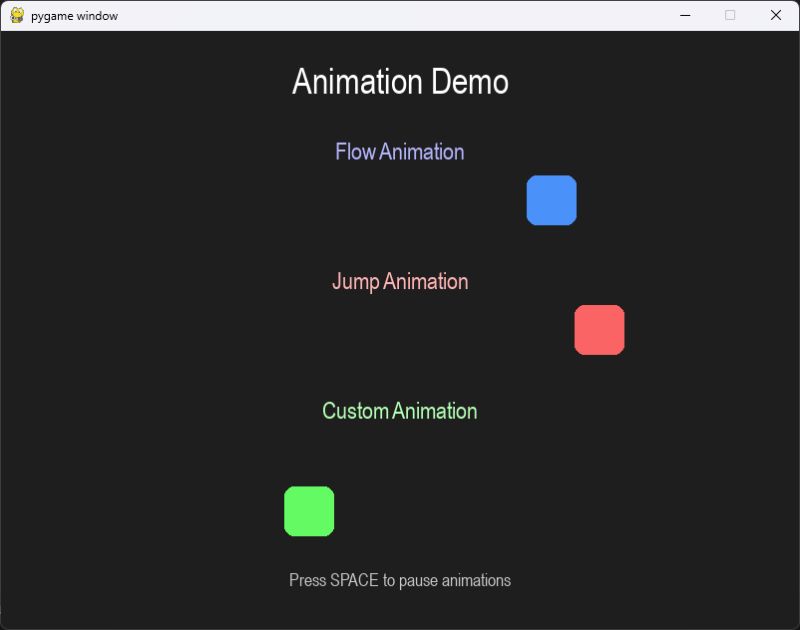Minimize the pygame window
Screen dimensions: 800x630
click(x=684, y=15)
